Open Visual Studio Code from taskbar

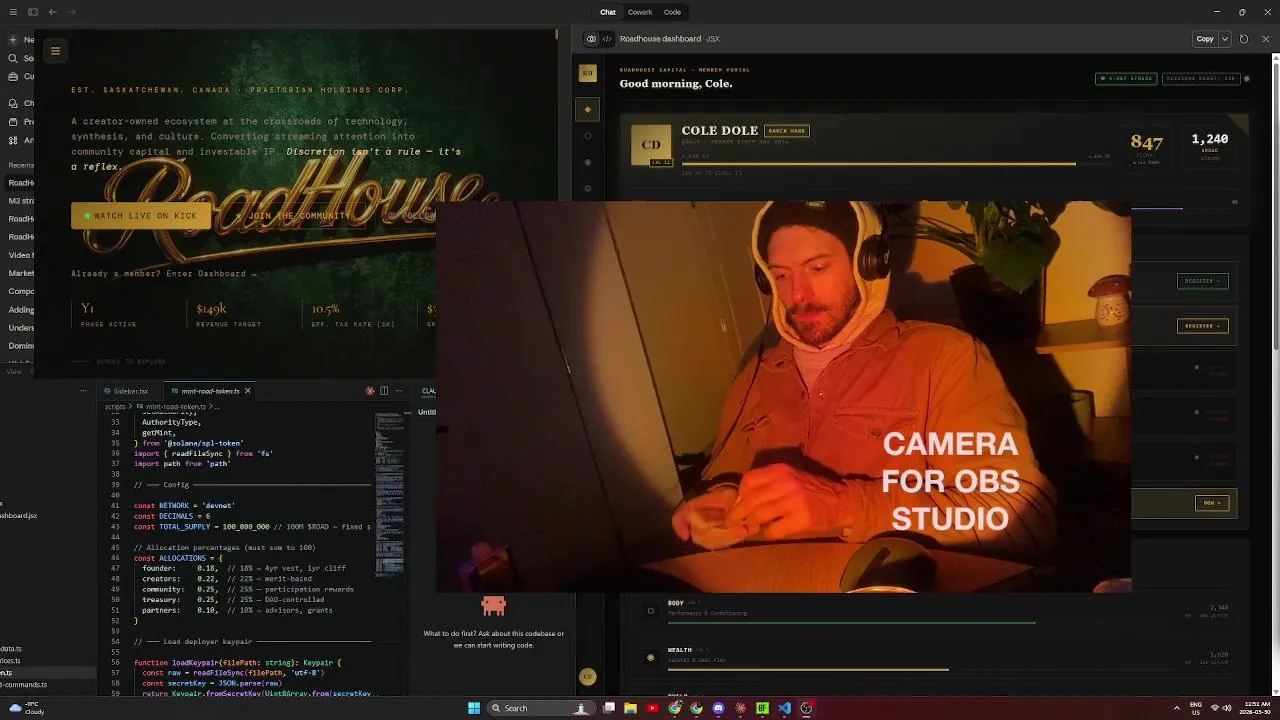tap(784, 708)
